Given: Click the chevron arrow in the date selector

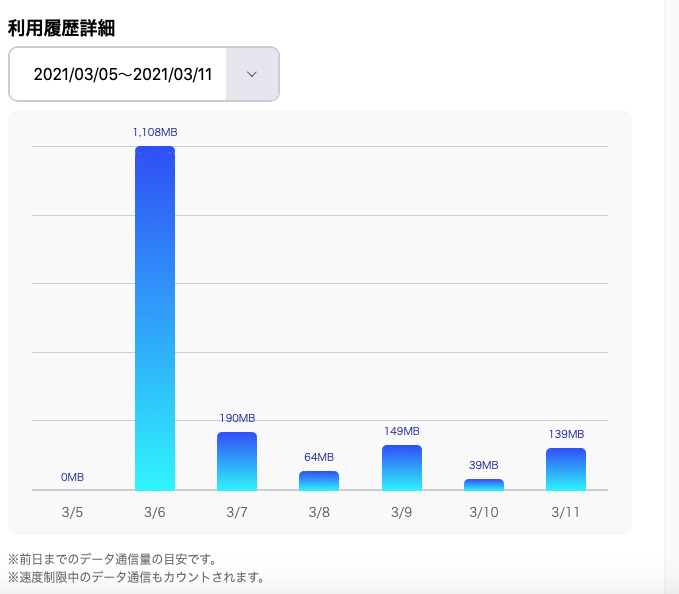Looking at the screenshot, I should coord(252,74).
